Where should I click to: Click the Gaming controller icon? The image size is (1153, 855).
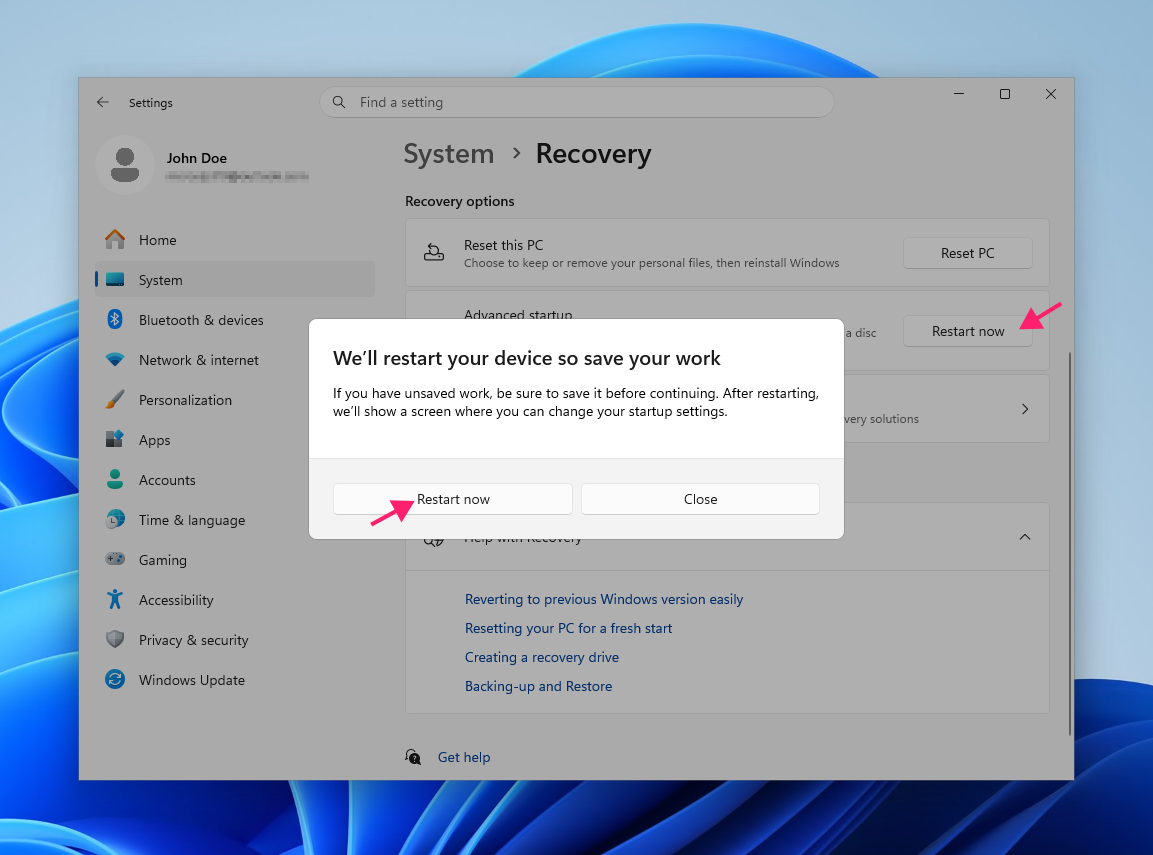(x=115, y=559)
